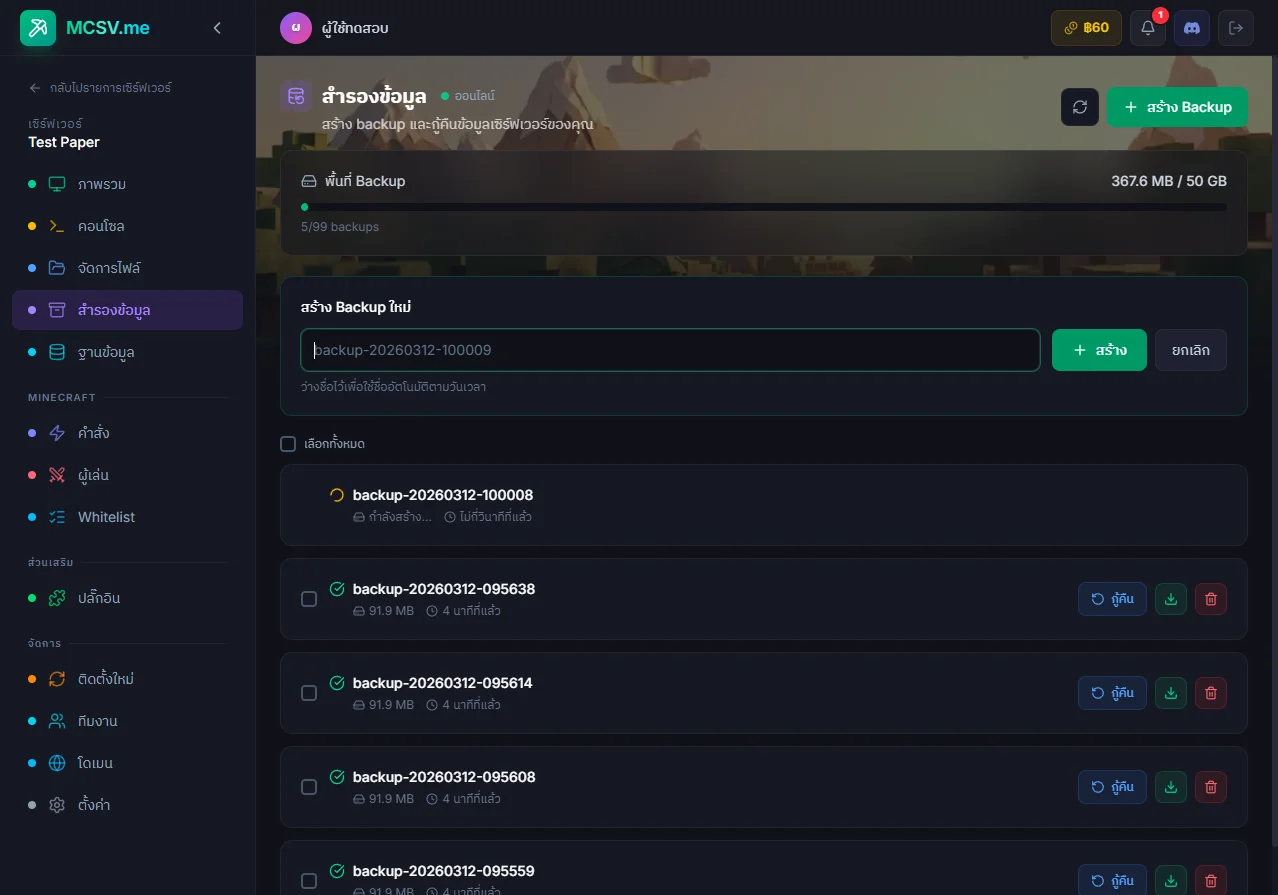
Task: Go to the ปลั๊กอิน plugins page
Action: 99,598
